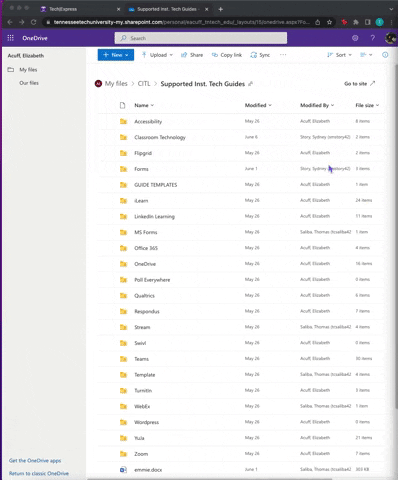This screenshot has width=398, height=480.
Task: Click the Stream folder icon
Action: pos(123,327)
